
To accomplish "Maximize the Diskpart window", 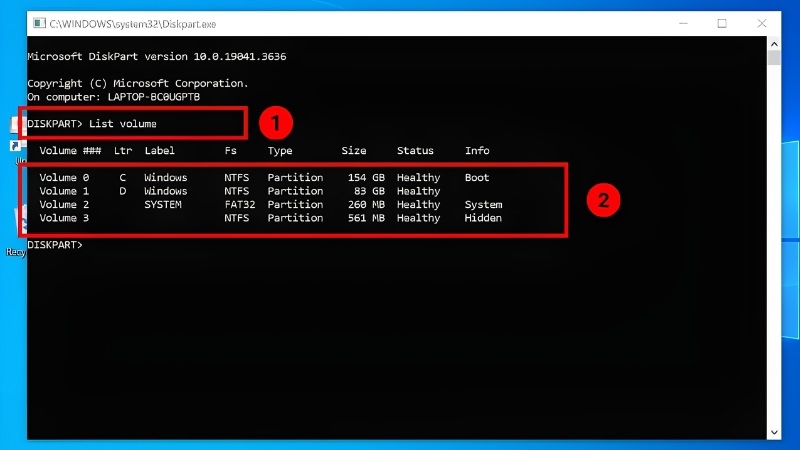I will [722, 23].
